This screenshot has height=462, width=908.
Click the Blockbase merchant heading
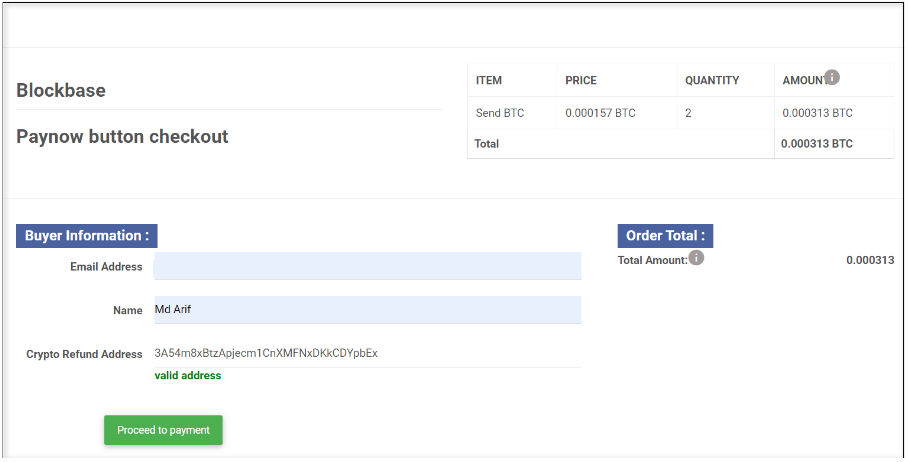click(x=61, y=91)
